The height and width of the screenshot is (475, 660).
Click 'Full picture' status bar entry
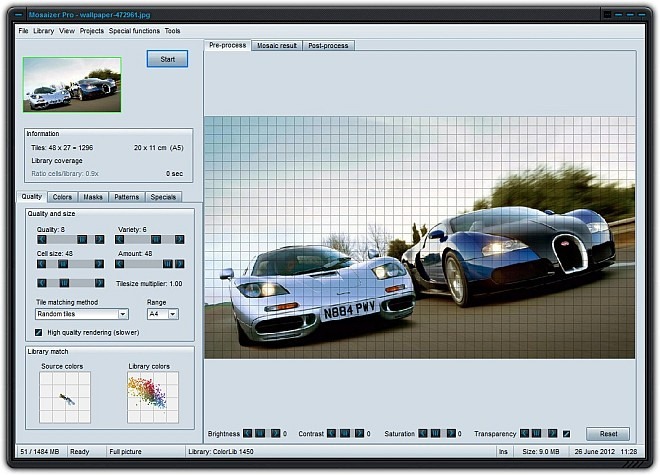(x=125, y=451)
